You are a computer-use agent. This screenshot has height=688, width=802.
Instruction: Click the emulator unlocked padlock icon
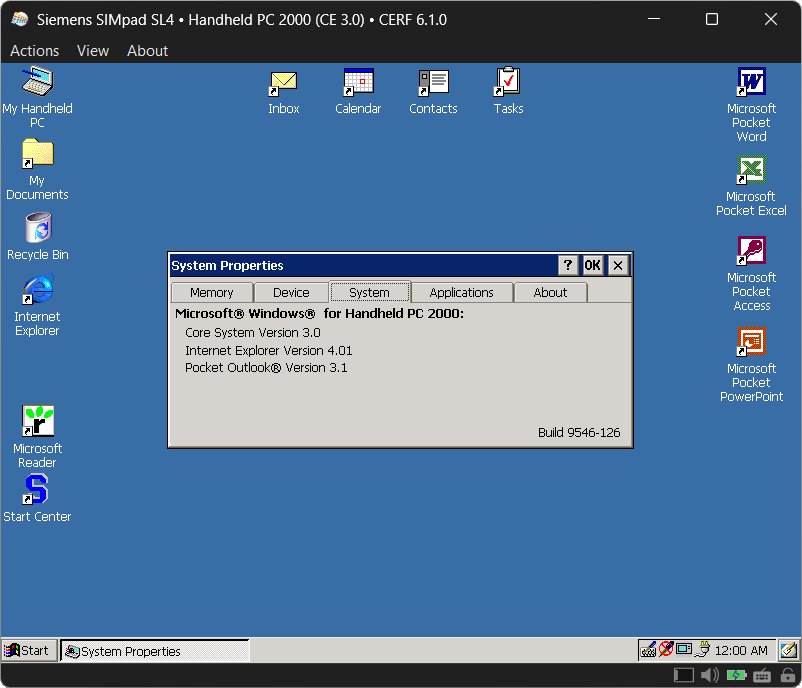(788, 675)
